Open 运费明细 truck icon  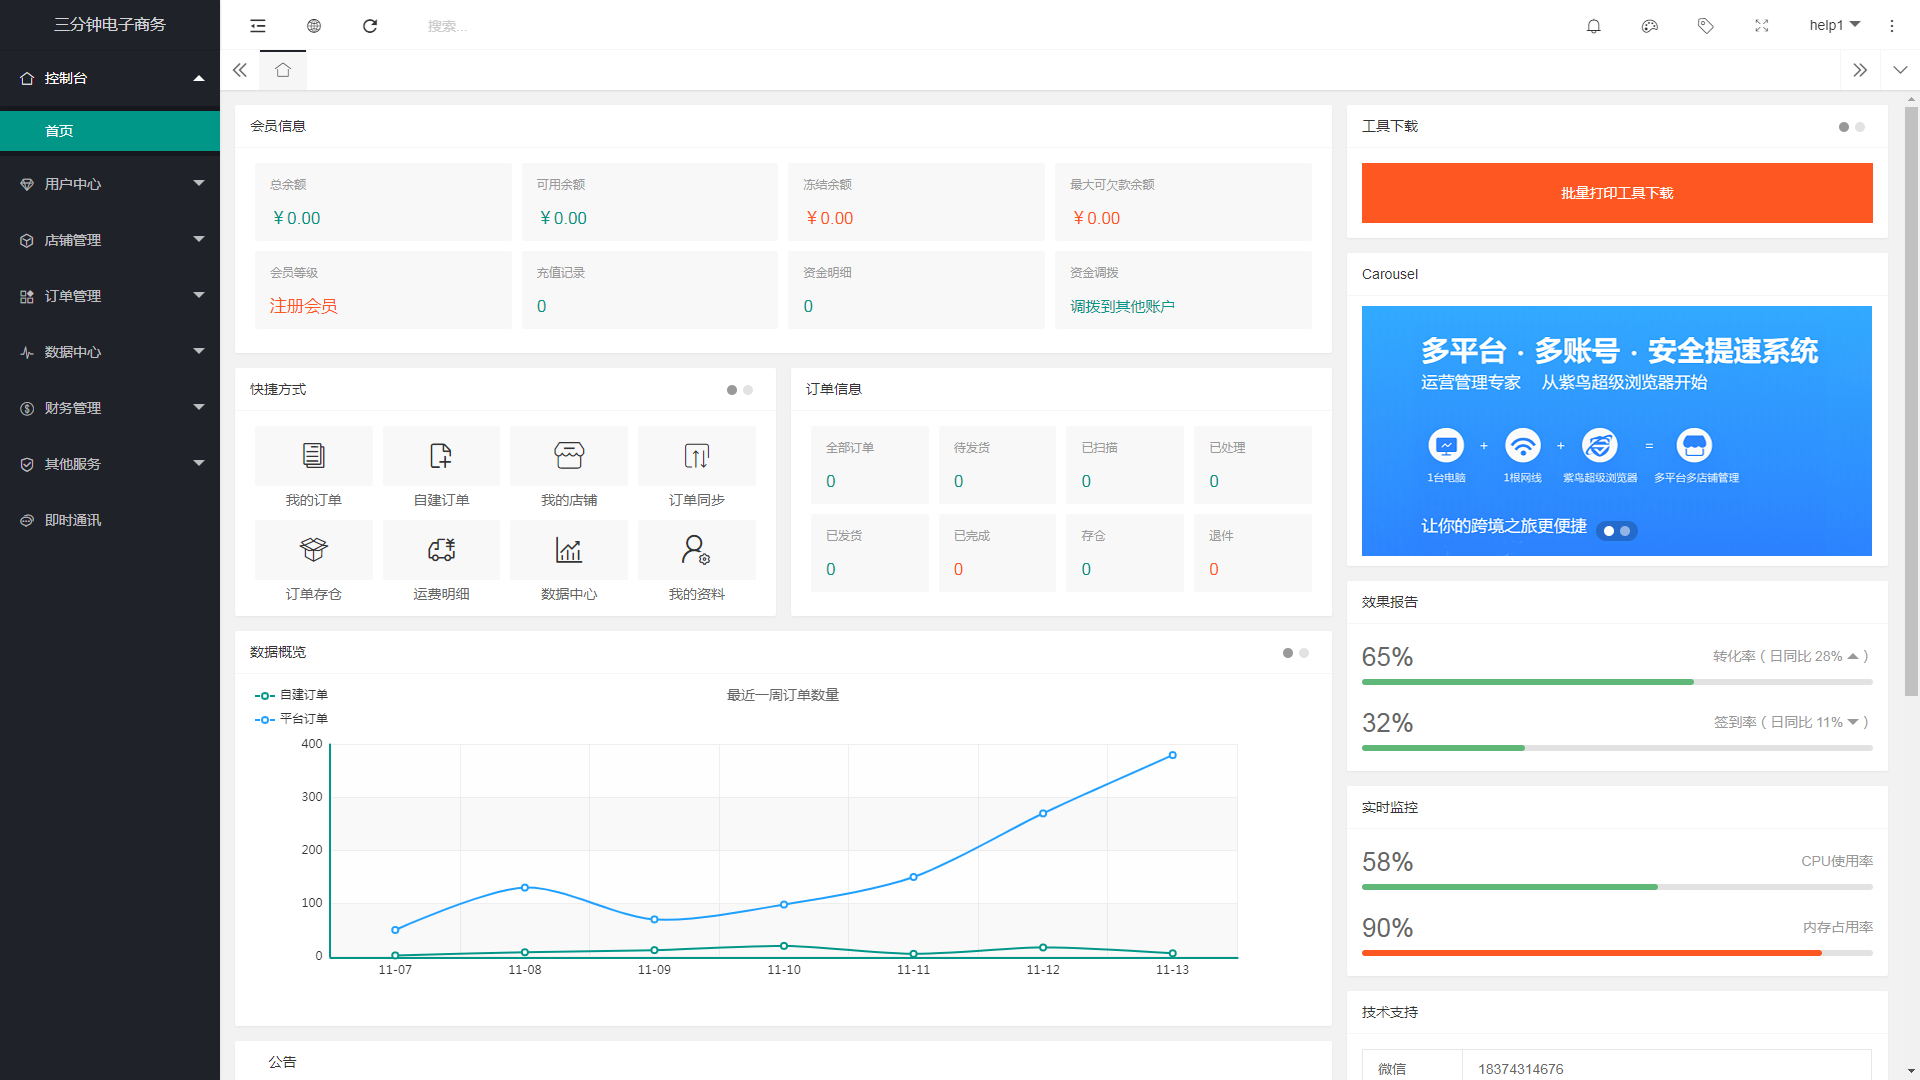pos(441,550)
